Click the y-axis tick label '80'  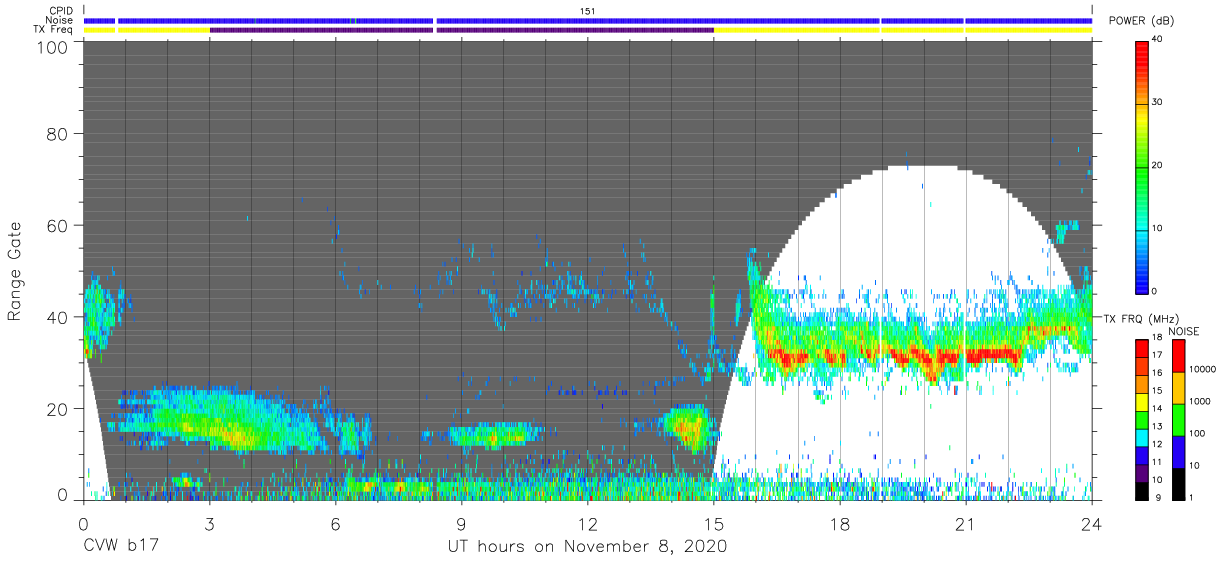click(57, 133)
